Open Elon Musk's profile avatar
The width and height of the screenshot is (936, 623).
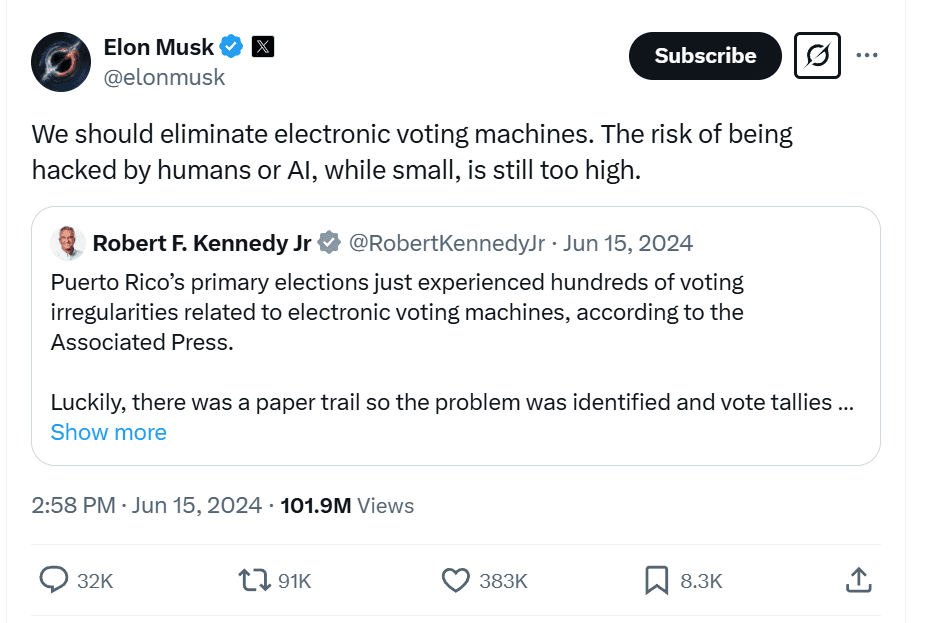[62, 62]
